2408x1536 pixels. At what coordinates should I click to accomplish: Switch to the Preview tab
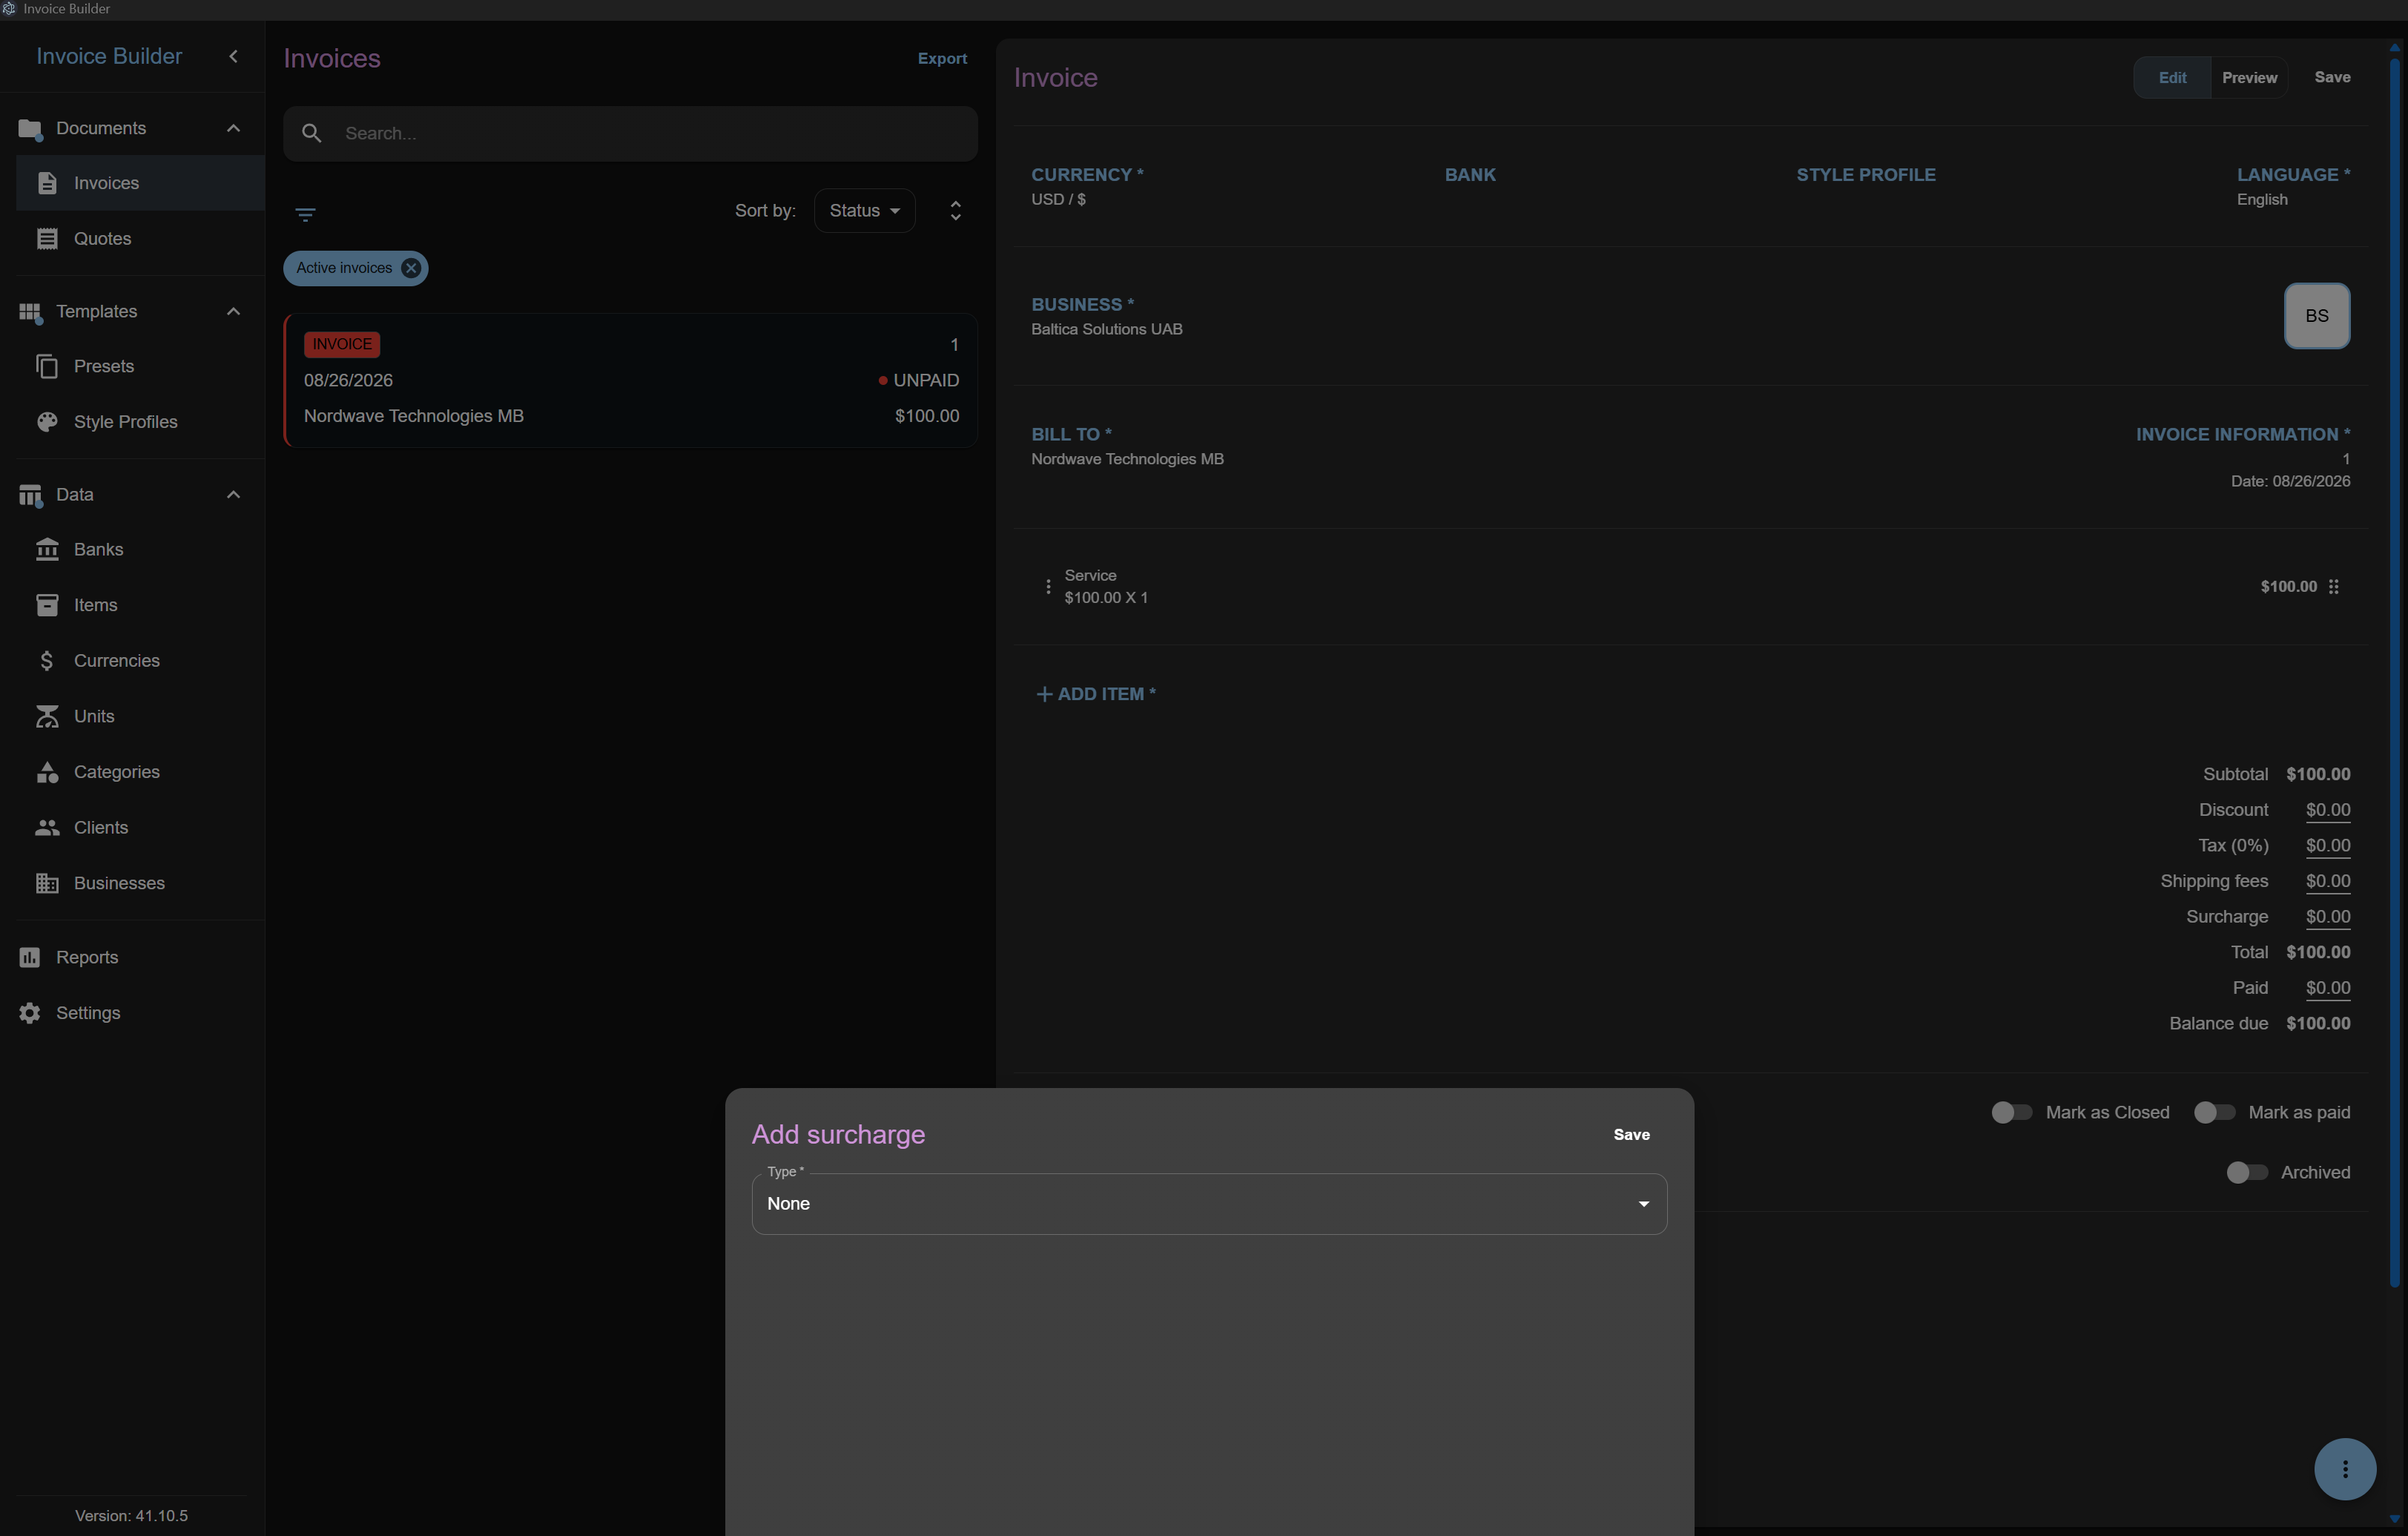click(x=2249, y=77)
